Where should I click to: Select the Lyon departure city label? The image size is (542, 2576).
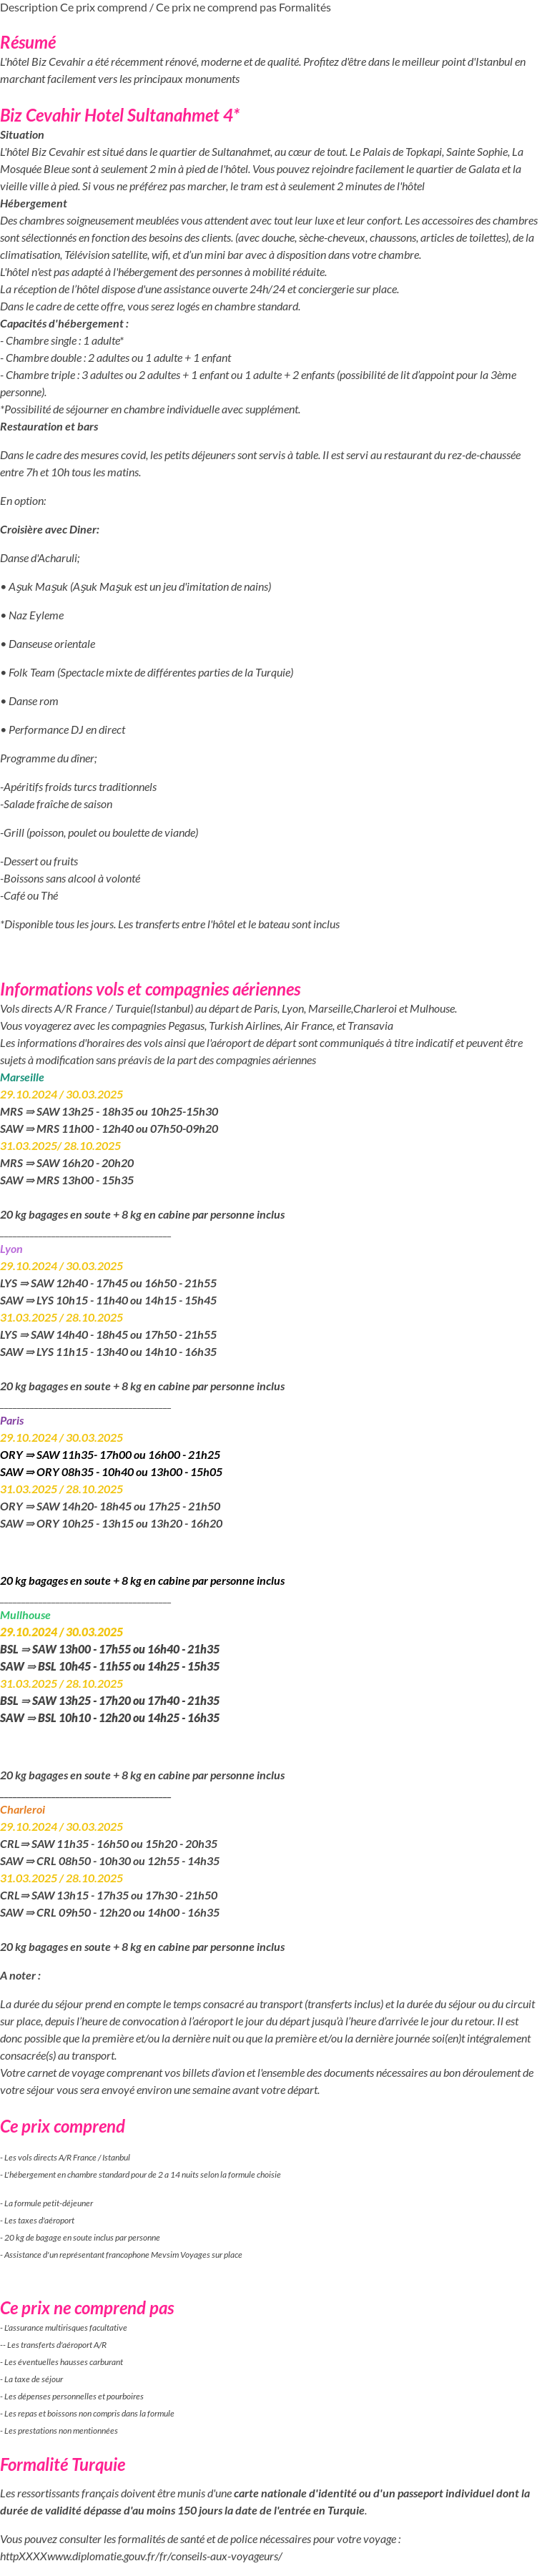11,1249
